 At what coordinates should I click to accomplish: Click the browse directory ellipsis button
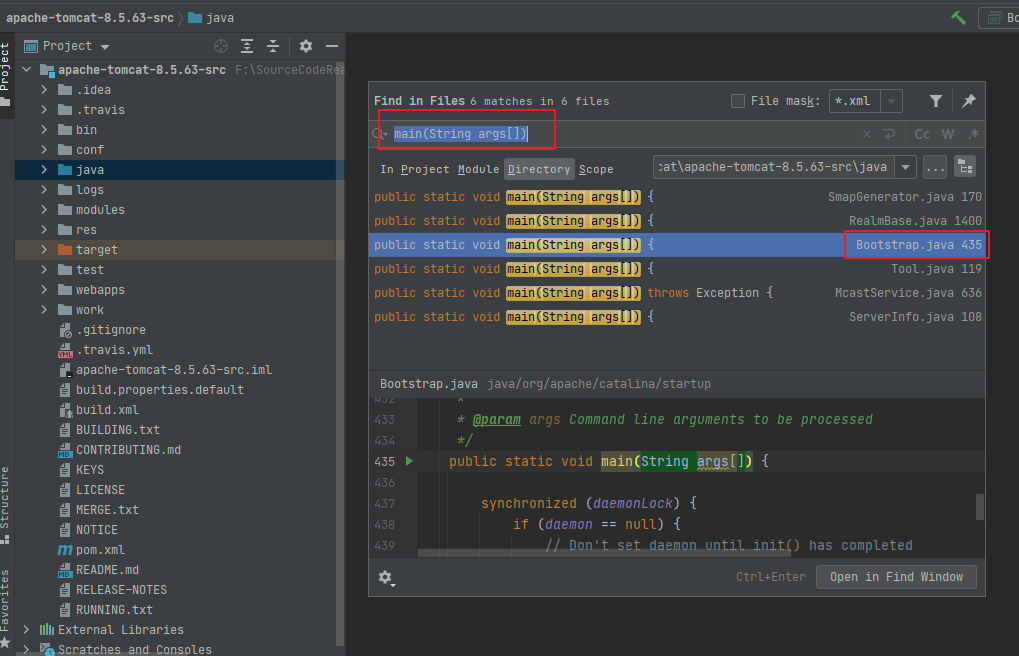click(935, 167)
